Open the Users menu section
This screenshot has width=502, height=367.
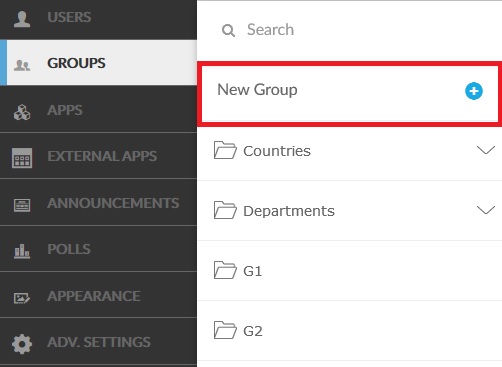[x=98, y=19]
